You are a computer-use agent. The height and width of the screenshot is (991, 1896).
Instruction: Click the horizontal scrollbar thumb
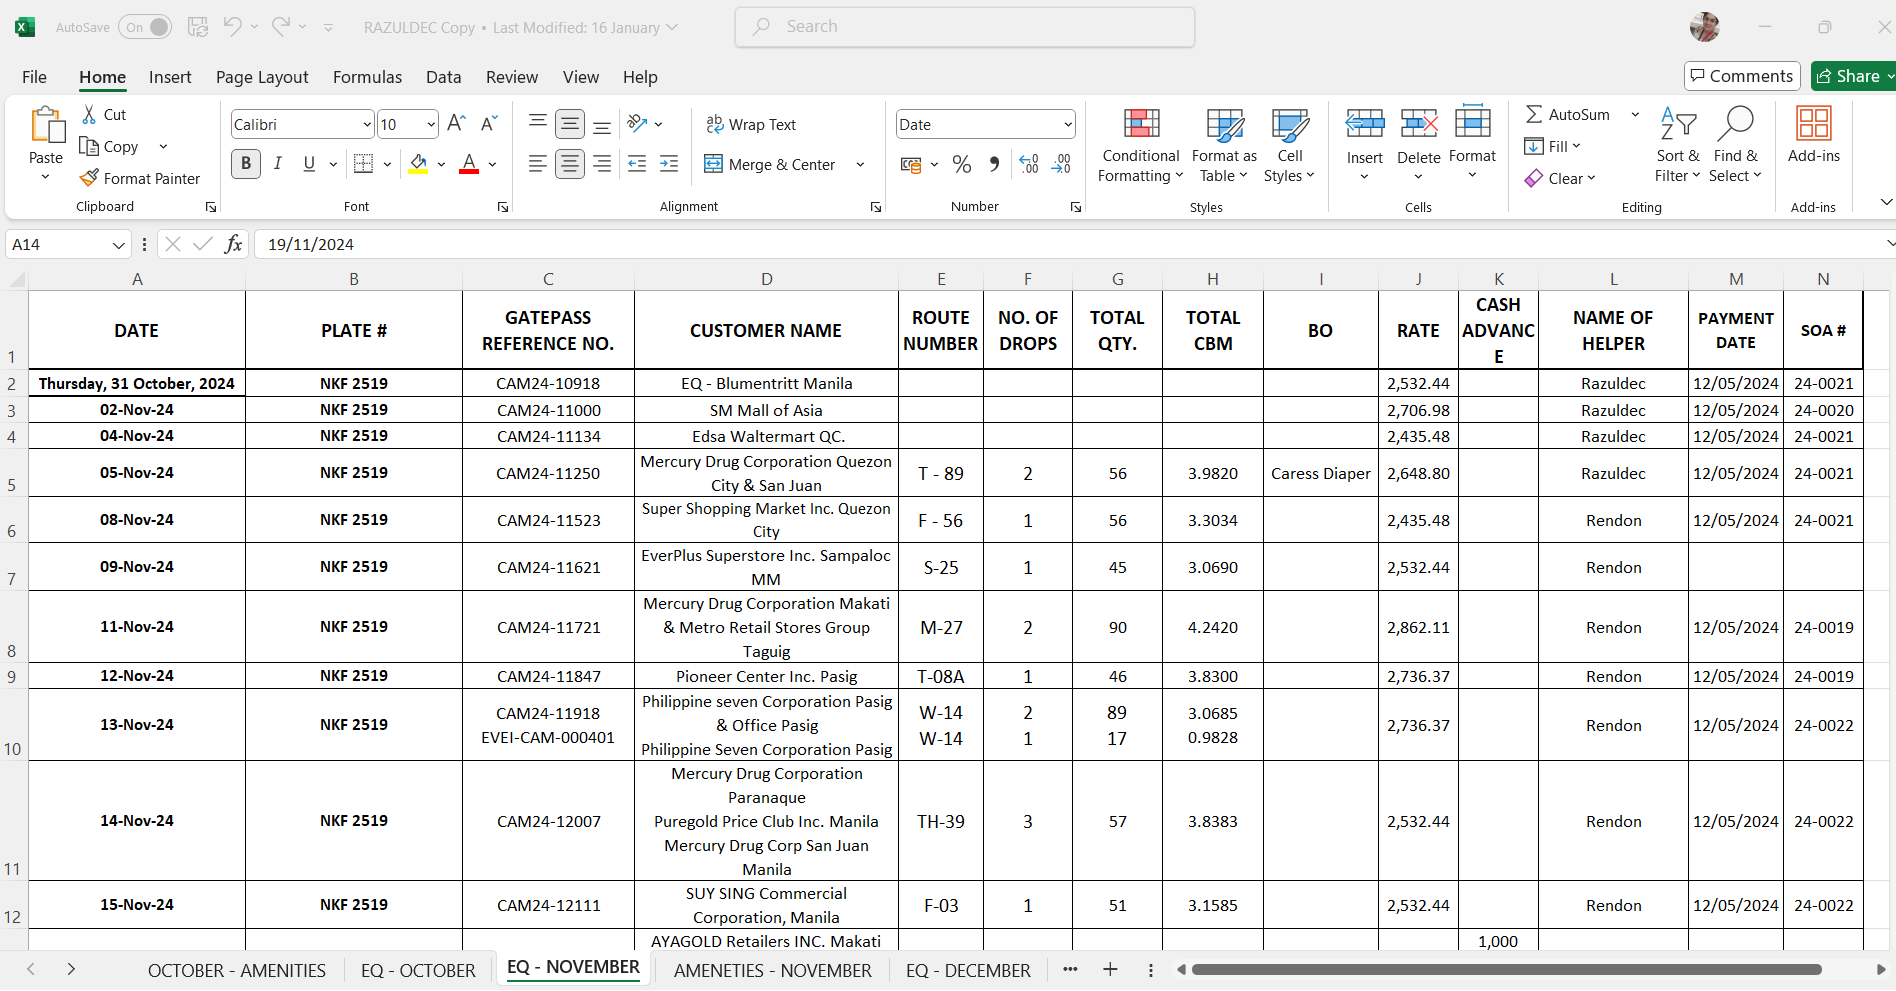1506,969
